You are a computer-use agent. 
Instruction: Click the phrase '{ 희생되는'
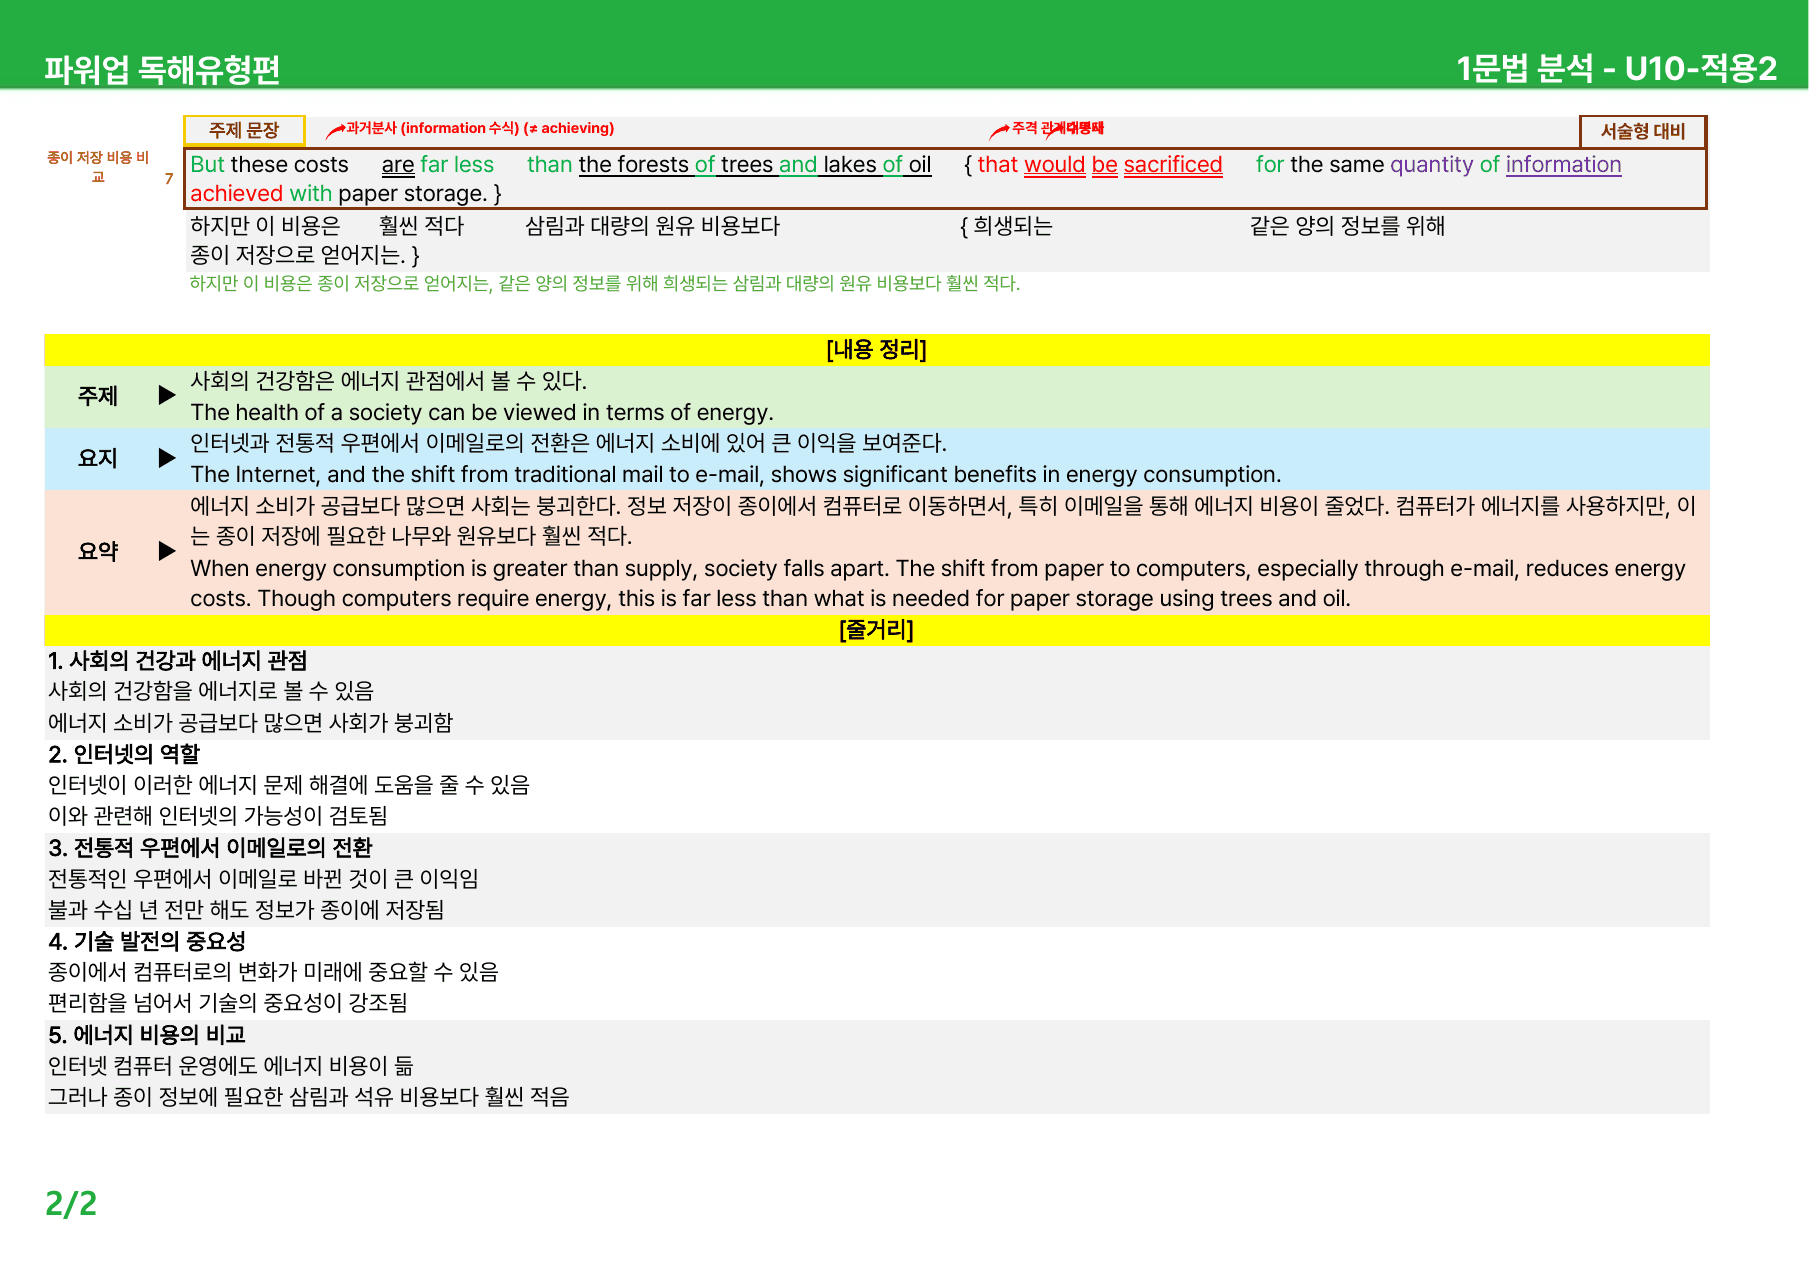[1006, 226]
